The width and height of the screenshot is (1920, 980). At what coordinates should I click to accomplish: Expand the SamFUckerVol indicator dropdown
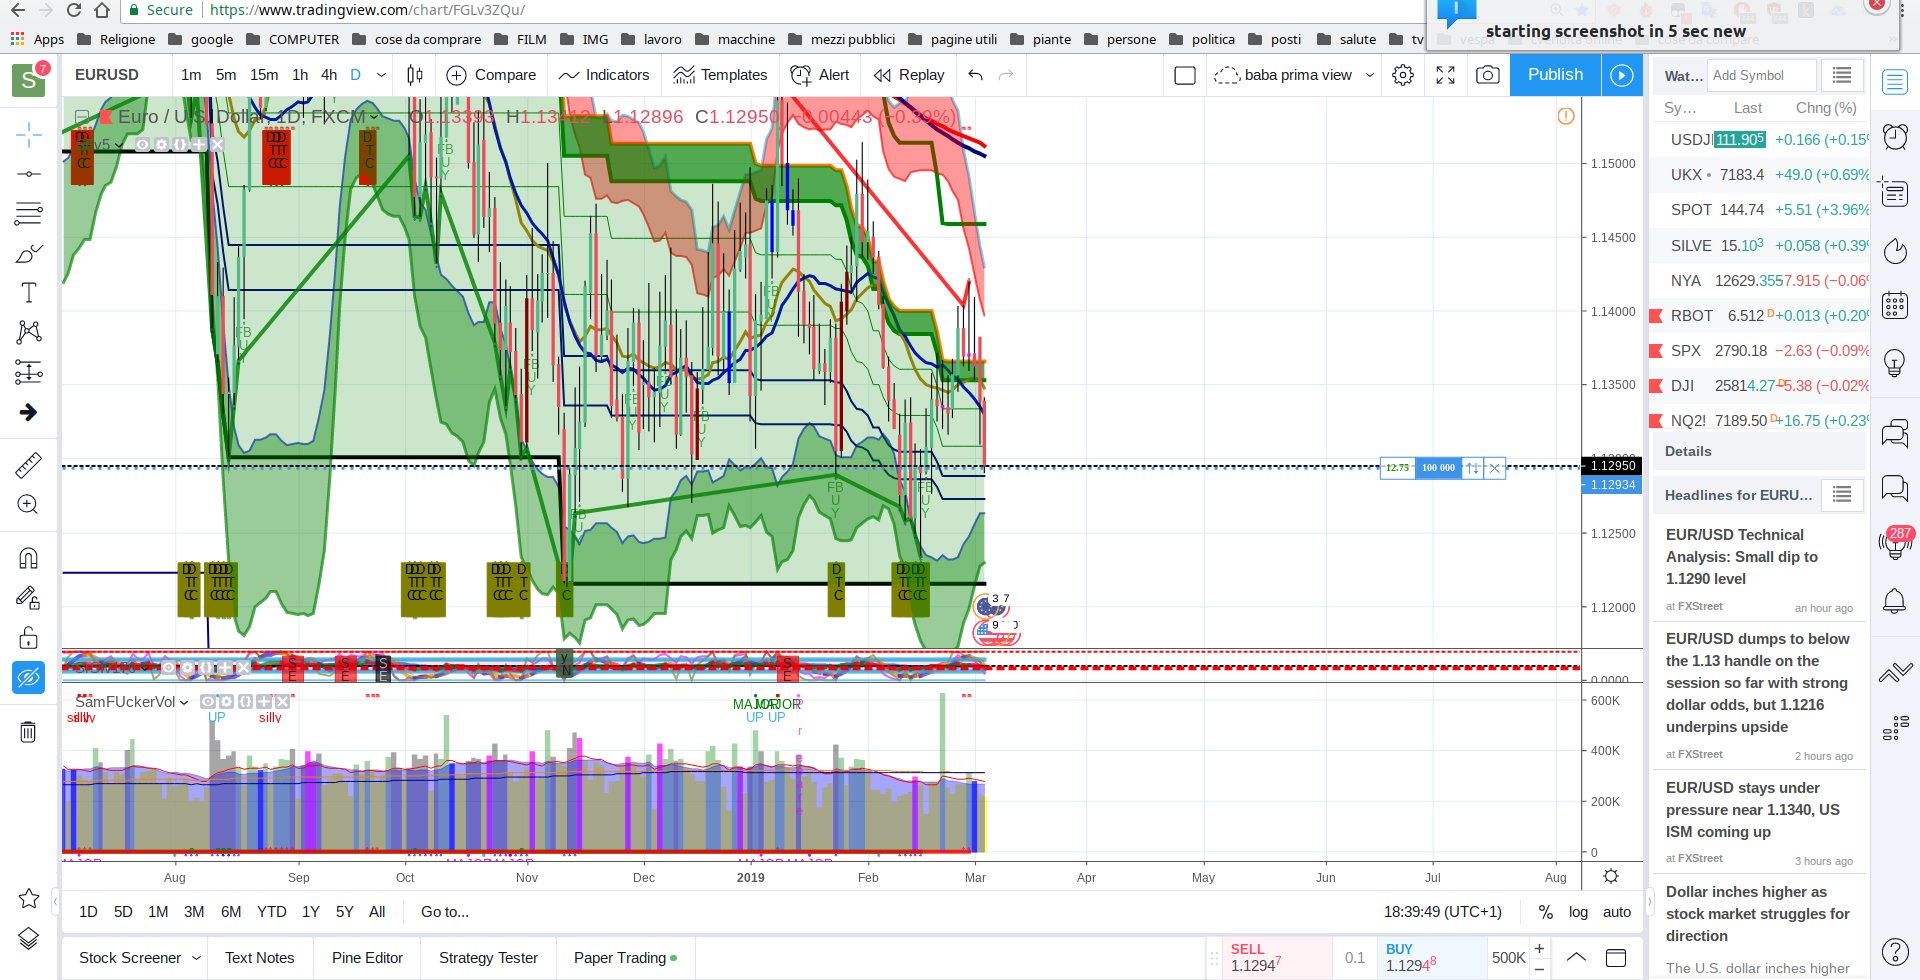pos(184,702)
